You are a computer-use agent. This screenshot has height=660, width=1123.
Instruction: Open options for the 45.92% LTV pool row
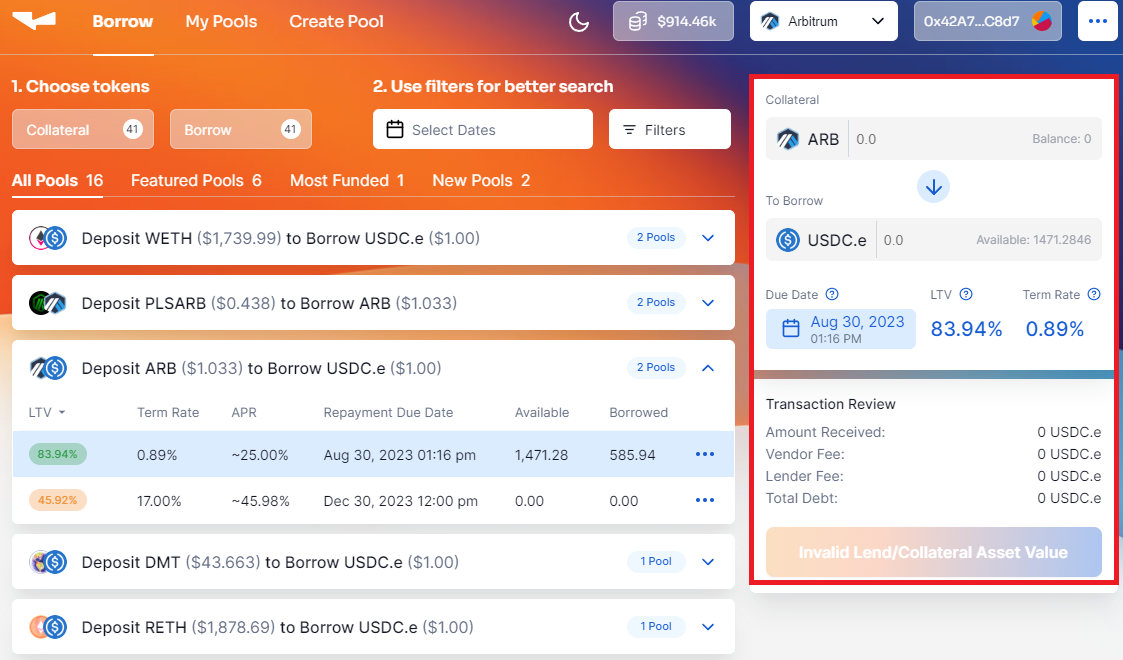point(704,501)
